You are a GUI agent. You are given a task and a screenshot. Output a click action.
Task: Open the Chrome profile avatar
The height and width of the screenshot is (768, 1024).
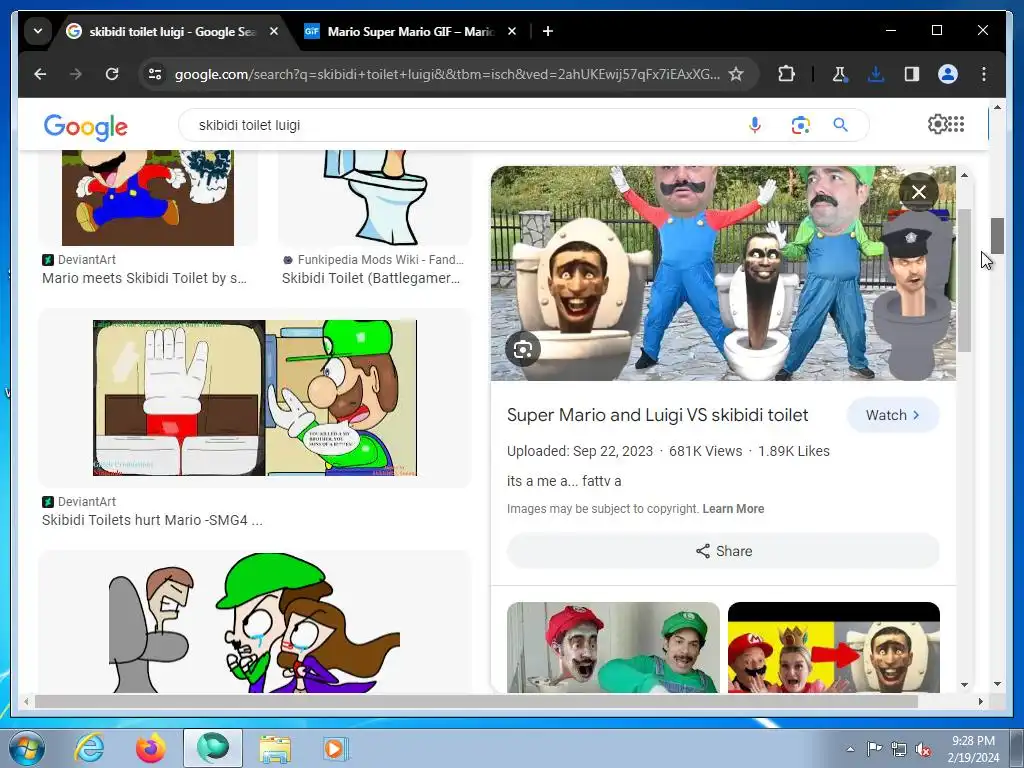(948, 74)
